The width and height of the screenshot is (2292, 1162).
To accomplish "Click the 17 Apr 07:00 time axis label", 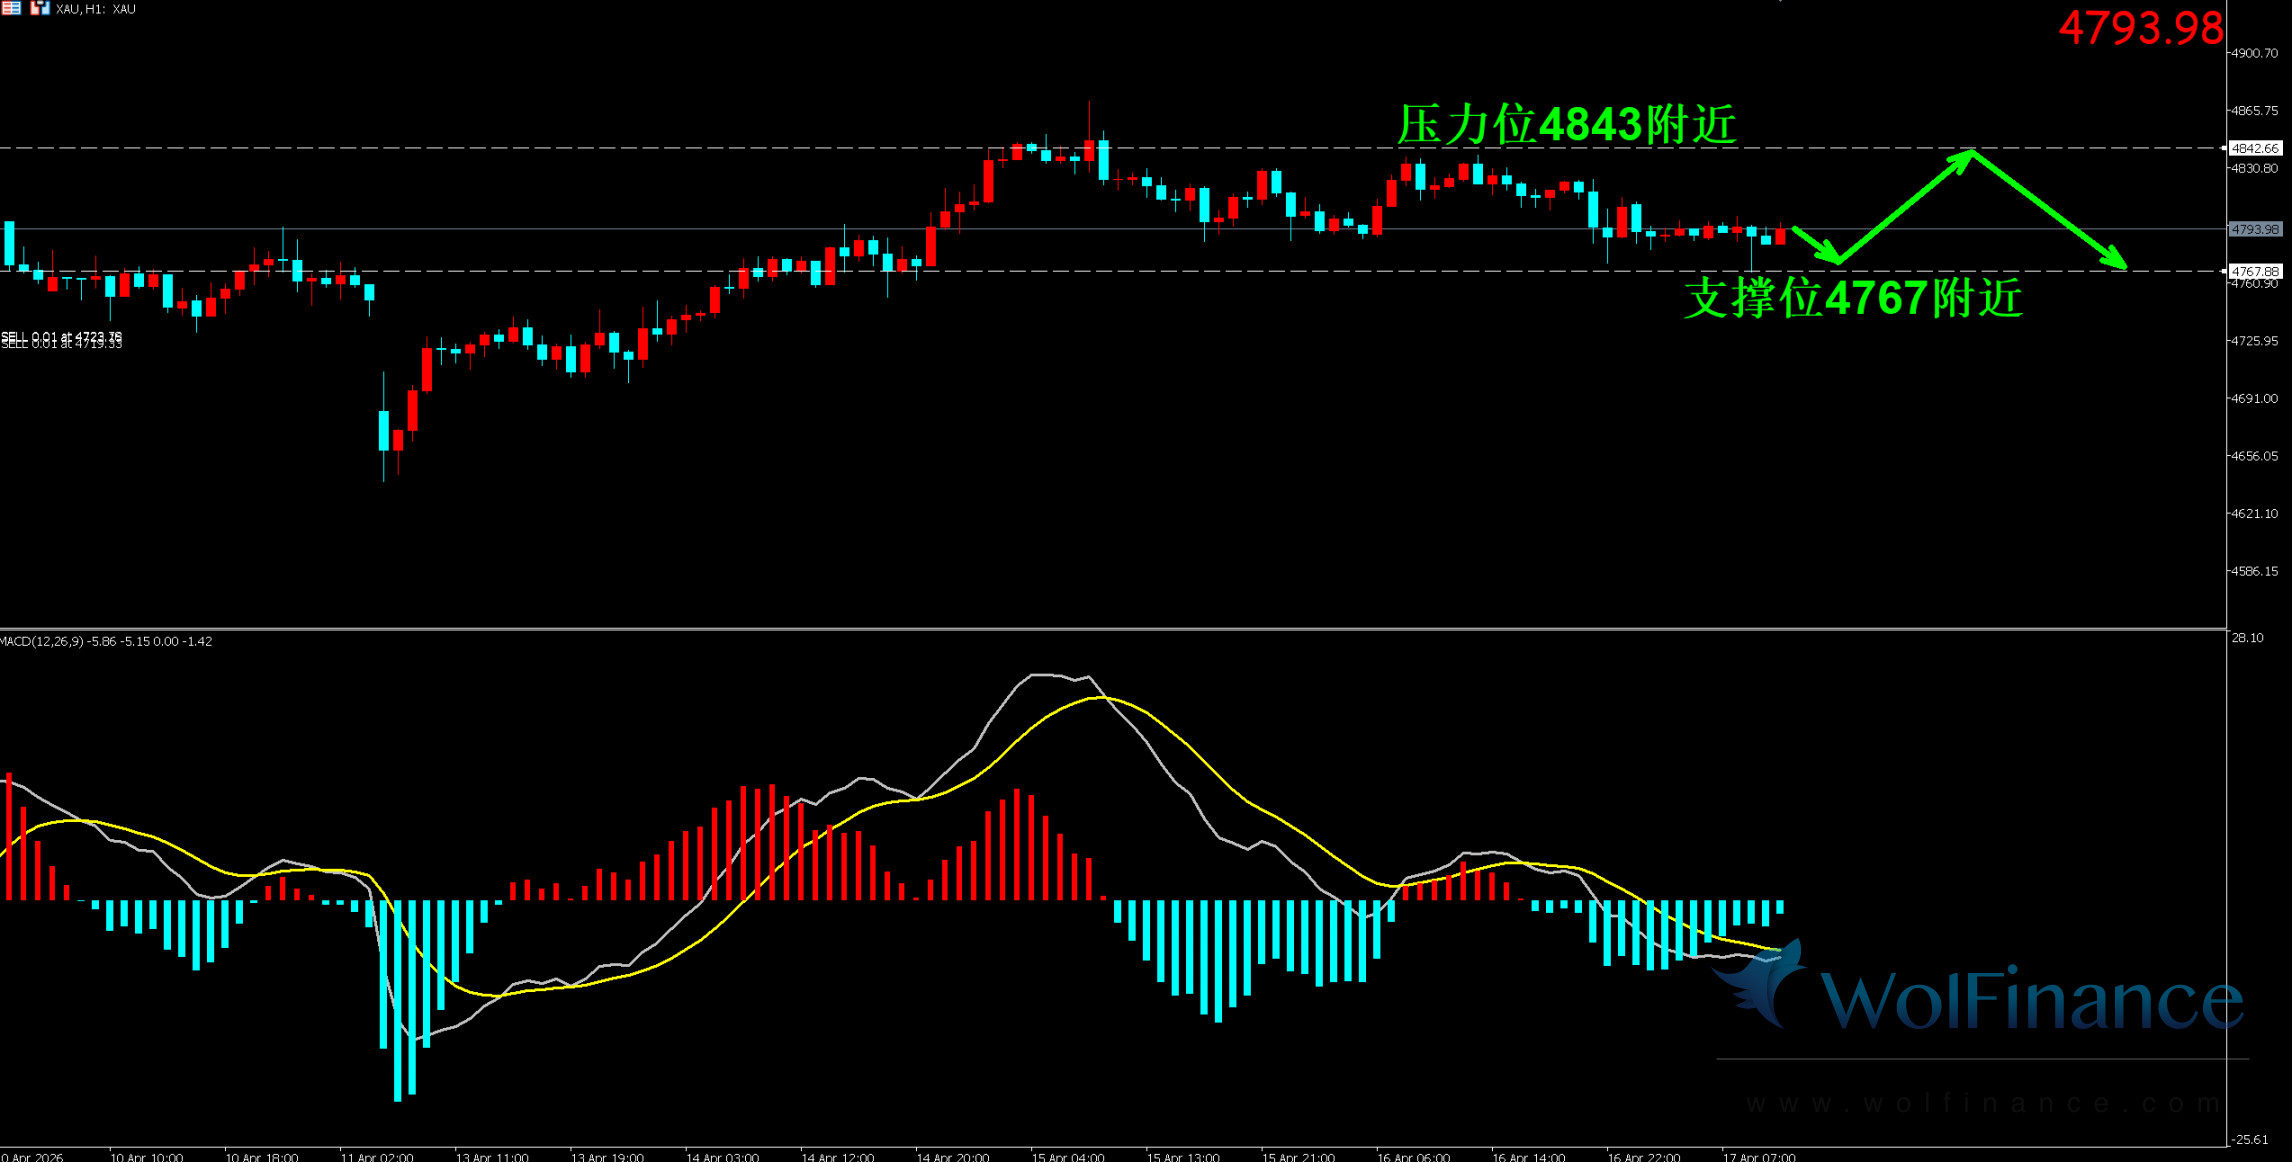I will 1758,1157.
